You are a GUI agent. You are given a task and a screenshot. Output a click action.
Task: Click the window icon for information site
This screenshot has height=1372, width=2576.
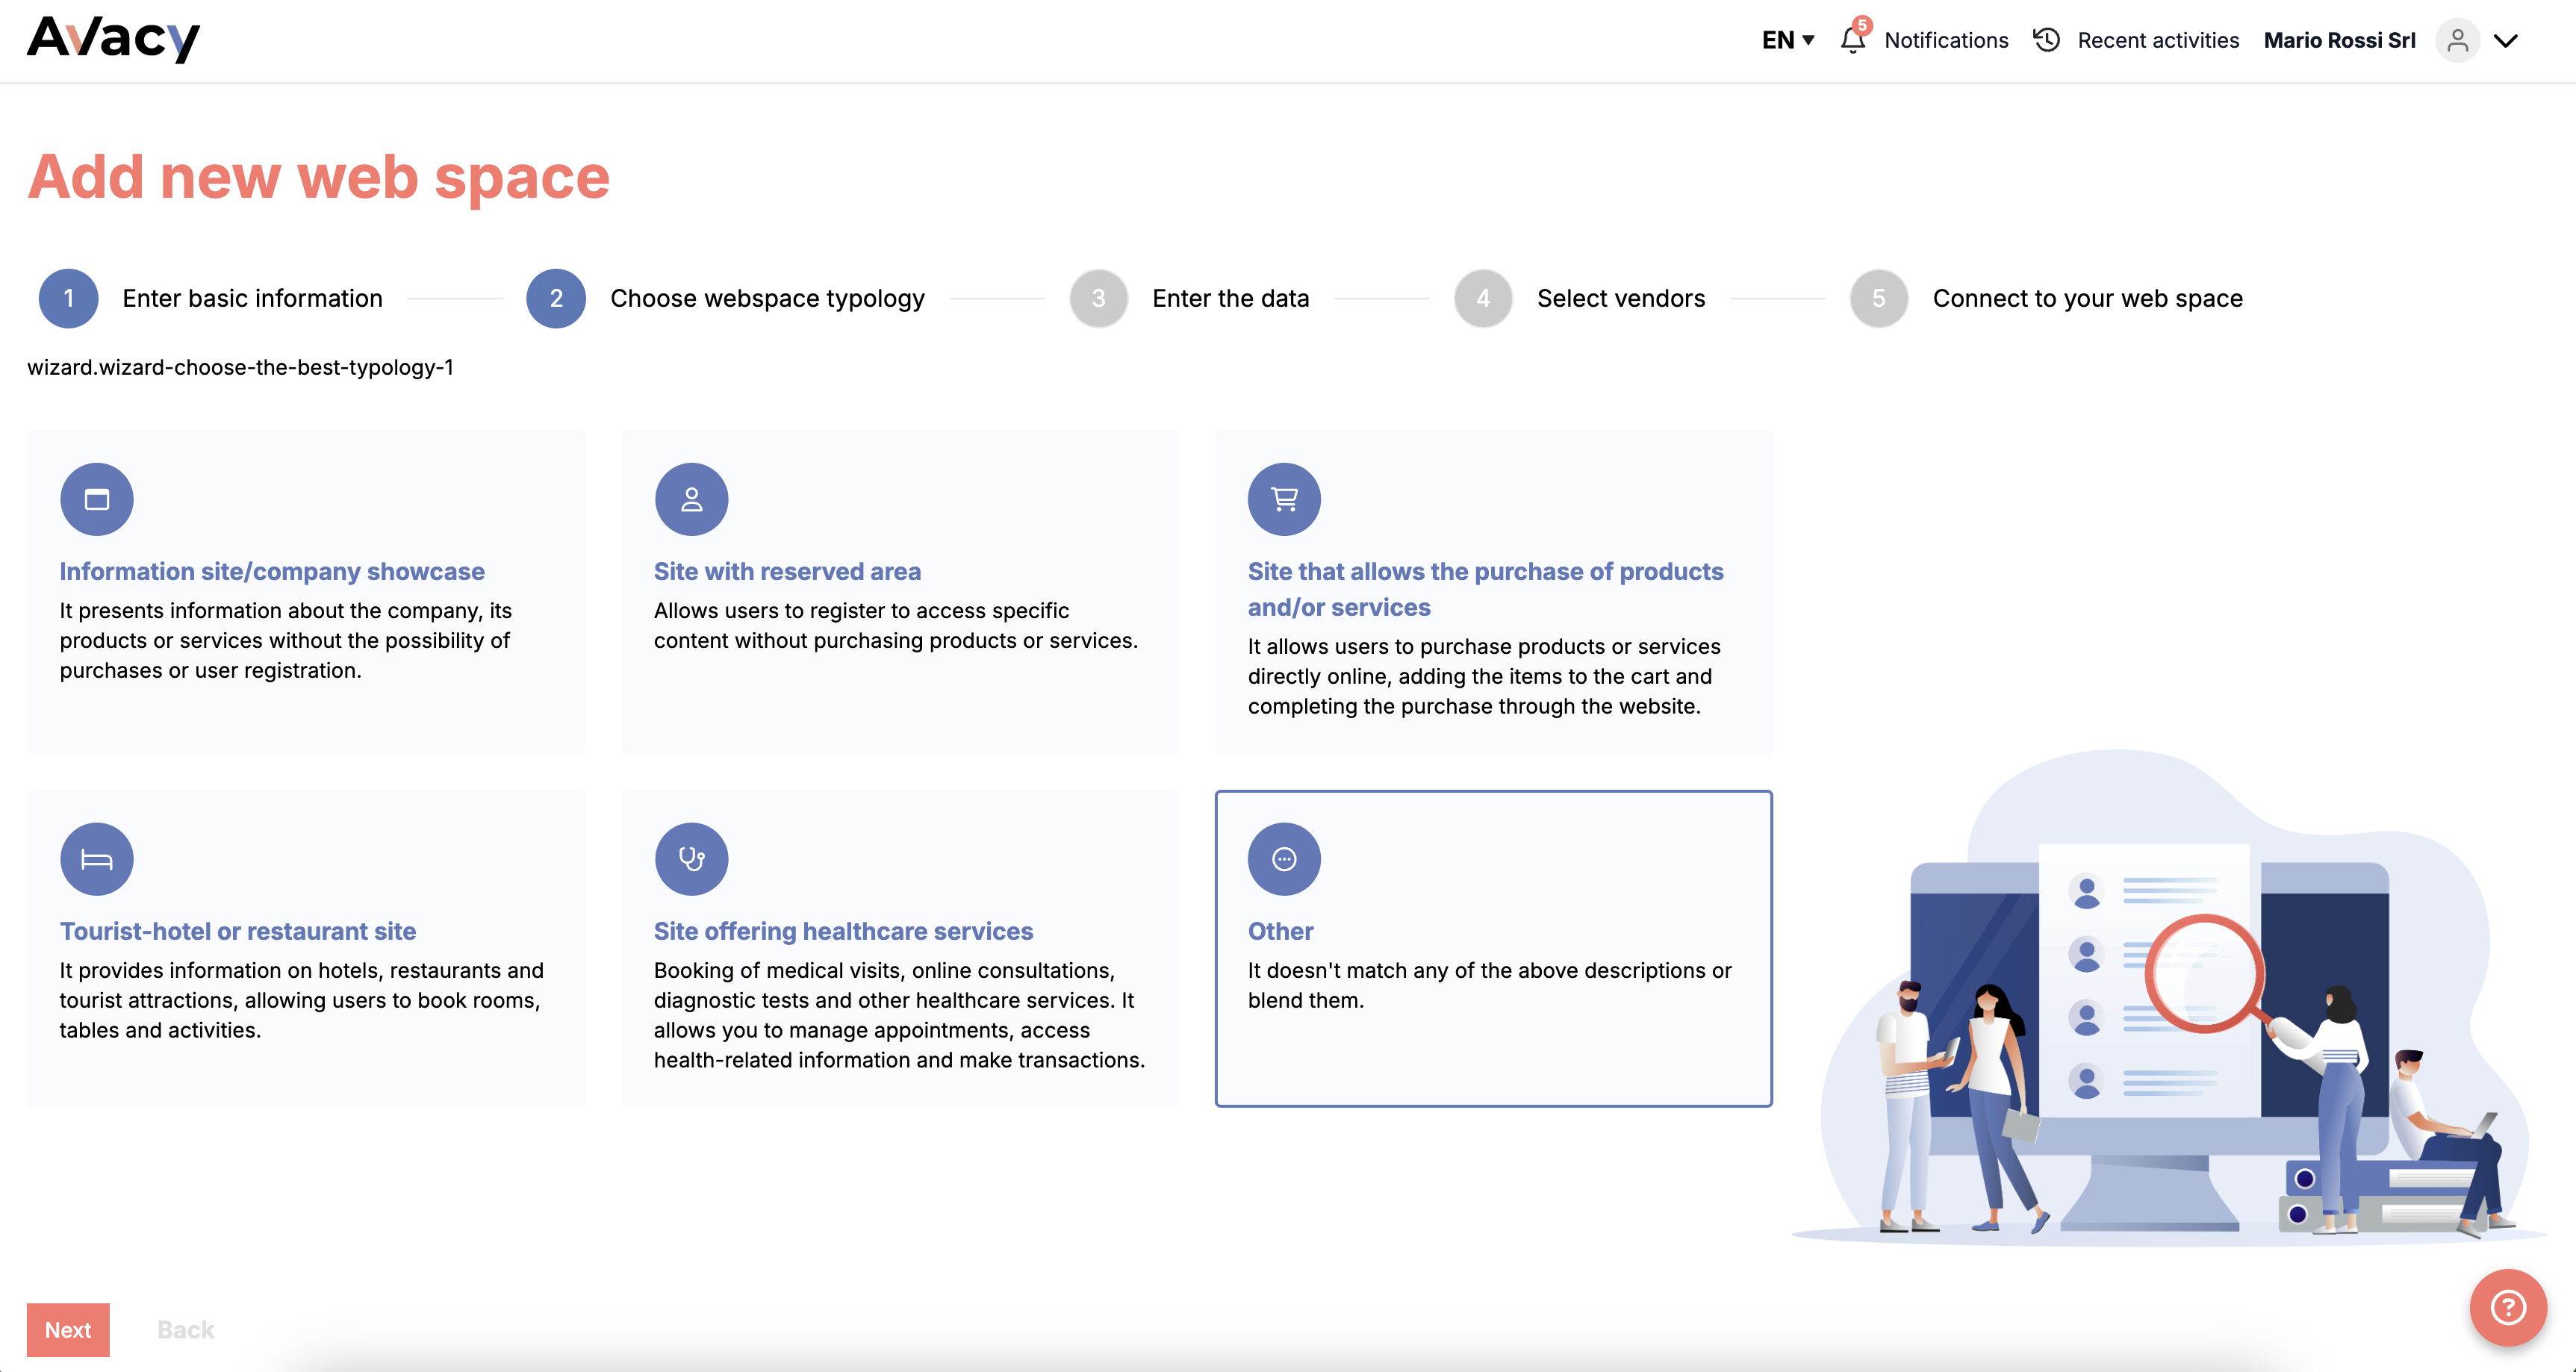[x=96, y=499]
